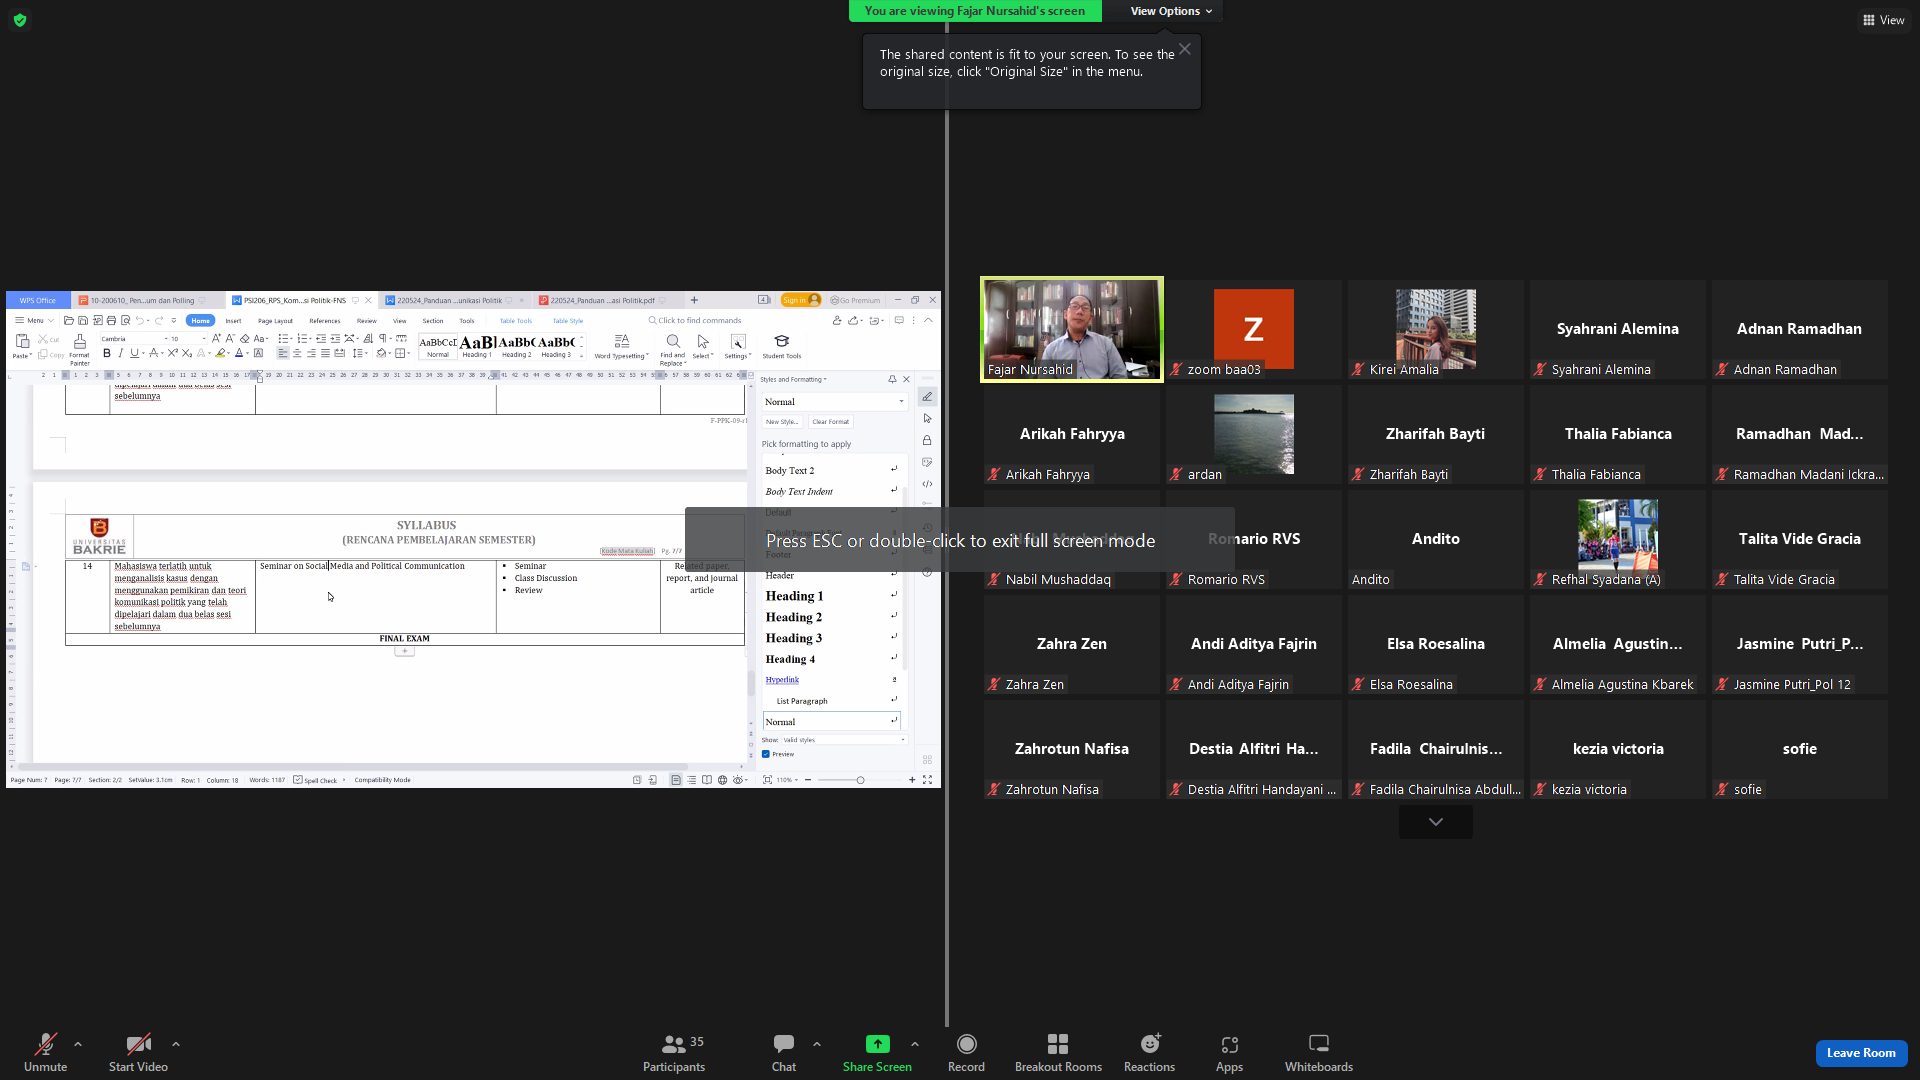The image size is (1920, 1080).
Task: Open the Home tab in WPS ribbon
Action: point(201,321)
